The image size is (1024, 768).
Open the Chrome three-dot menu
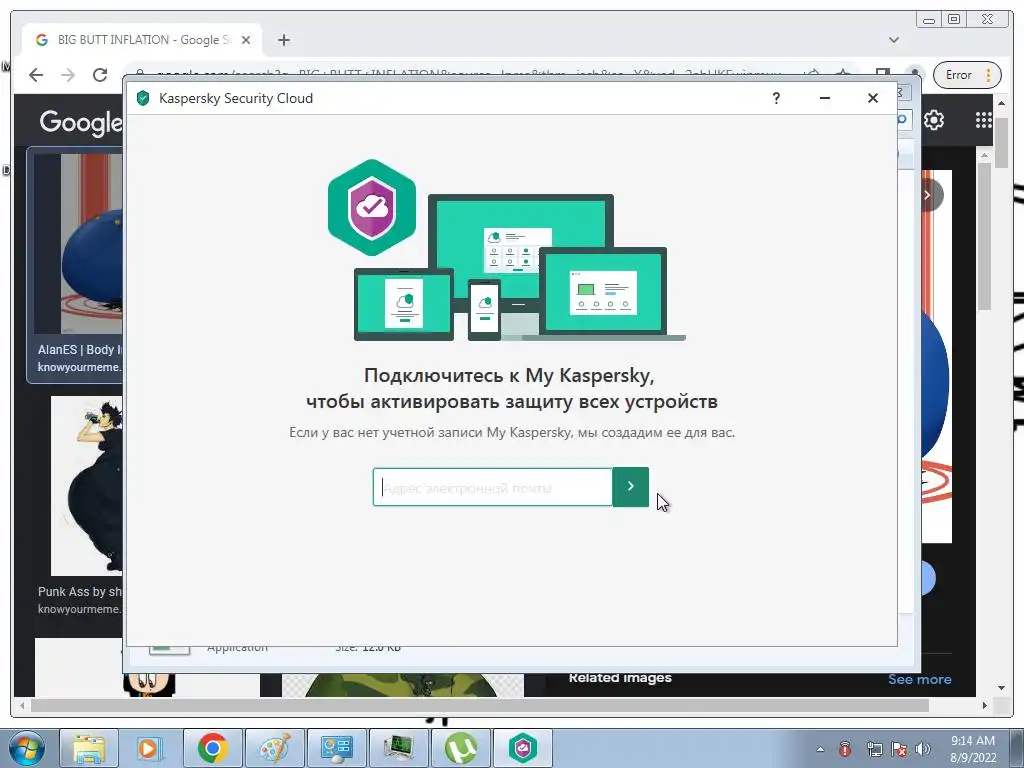click(x=989, y=75)
